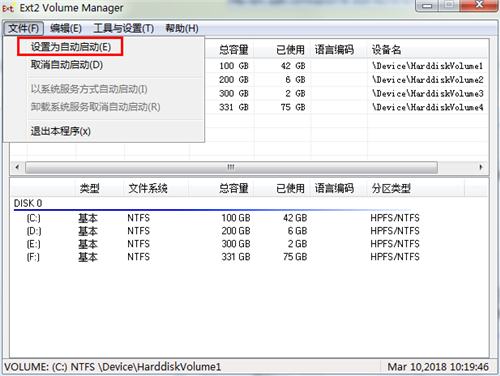Screen dimensions: 500x376
Task: Open the 文件(F) menu
Action: pos(23,28)
